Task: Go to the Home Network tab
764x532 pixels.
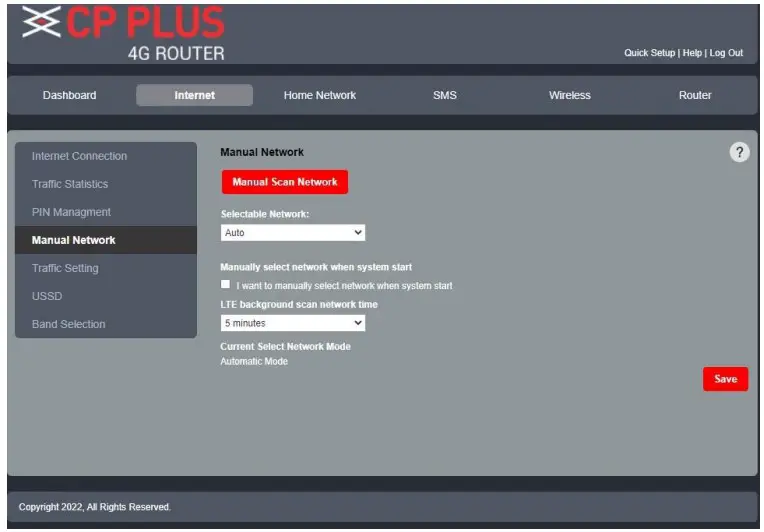Action: point(320,95)
